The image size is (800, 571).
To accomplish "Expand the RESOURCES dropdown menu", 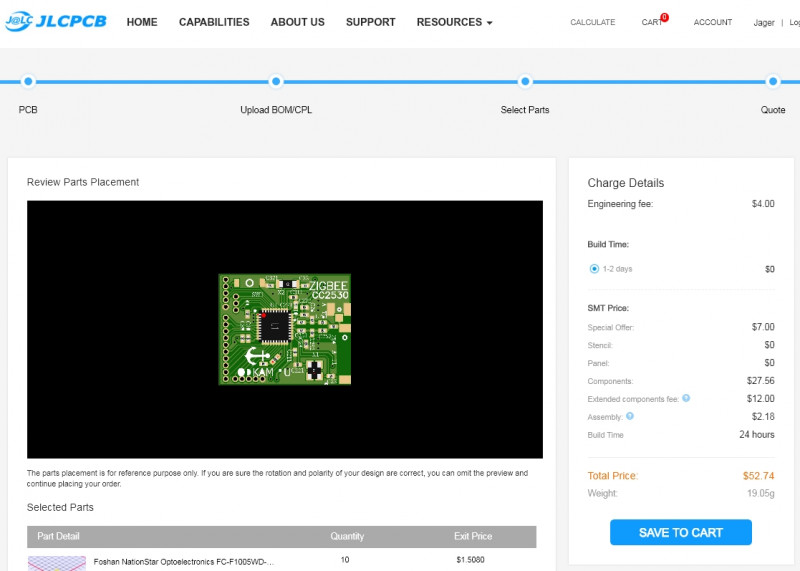I will coord(454,22).
